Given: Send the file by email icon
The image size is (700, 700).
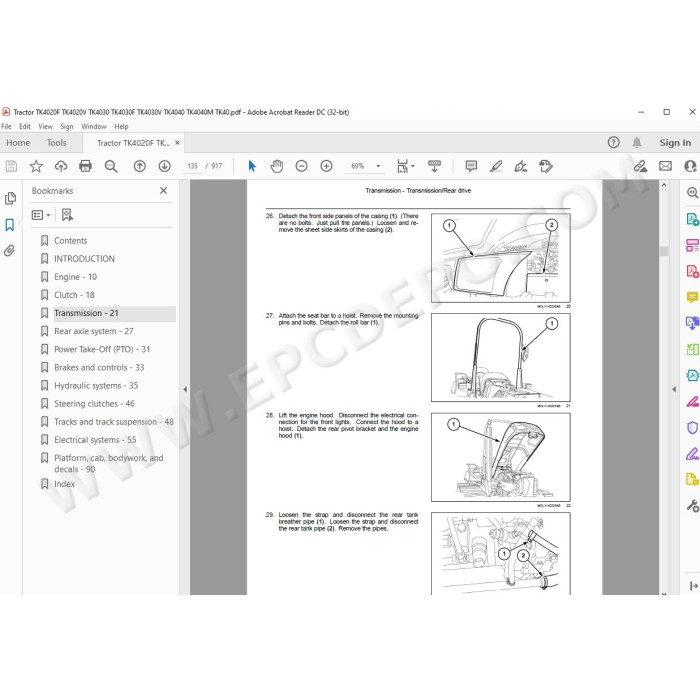Looking at the screenshot, I should pyautogui.click(x=665, y=167).
